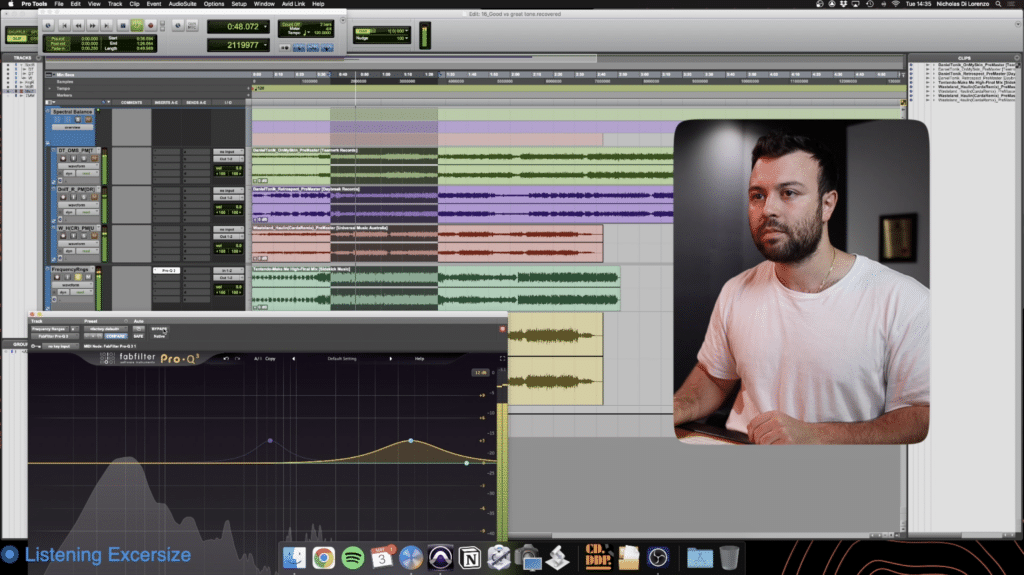Click the Go to End transport button
1024x575 pixels.
(x=107, y=25)
